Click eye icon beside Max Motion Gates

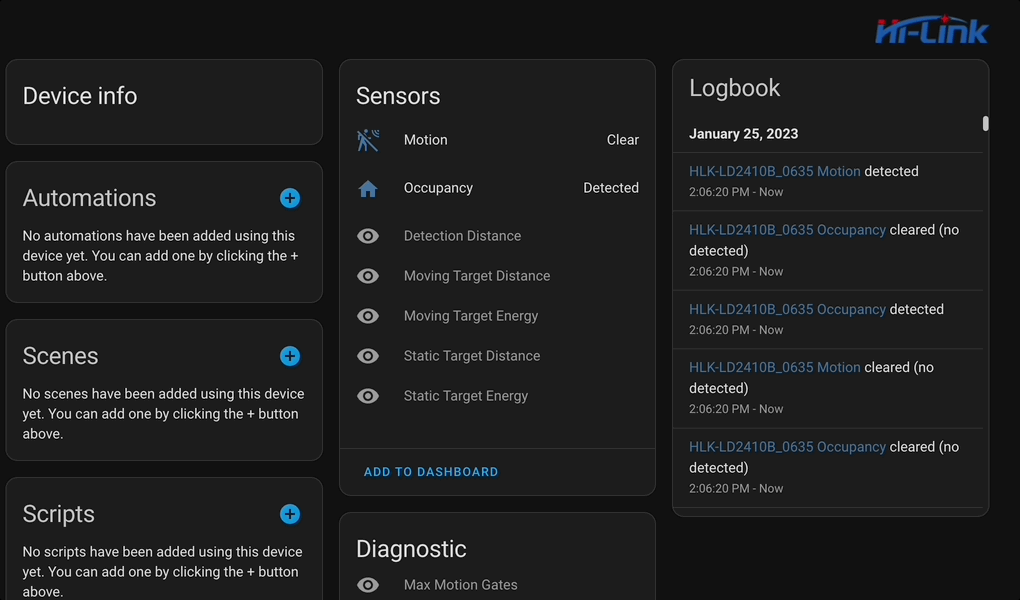[x=368, y=585]
